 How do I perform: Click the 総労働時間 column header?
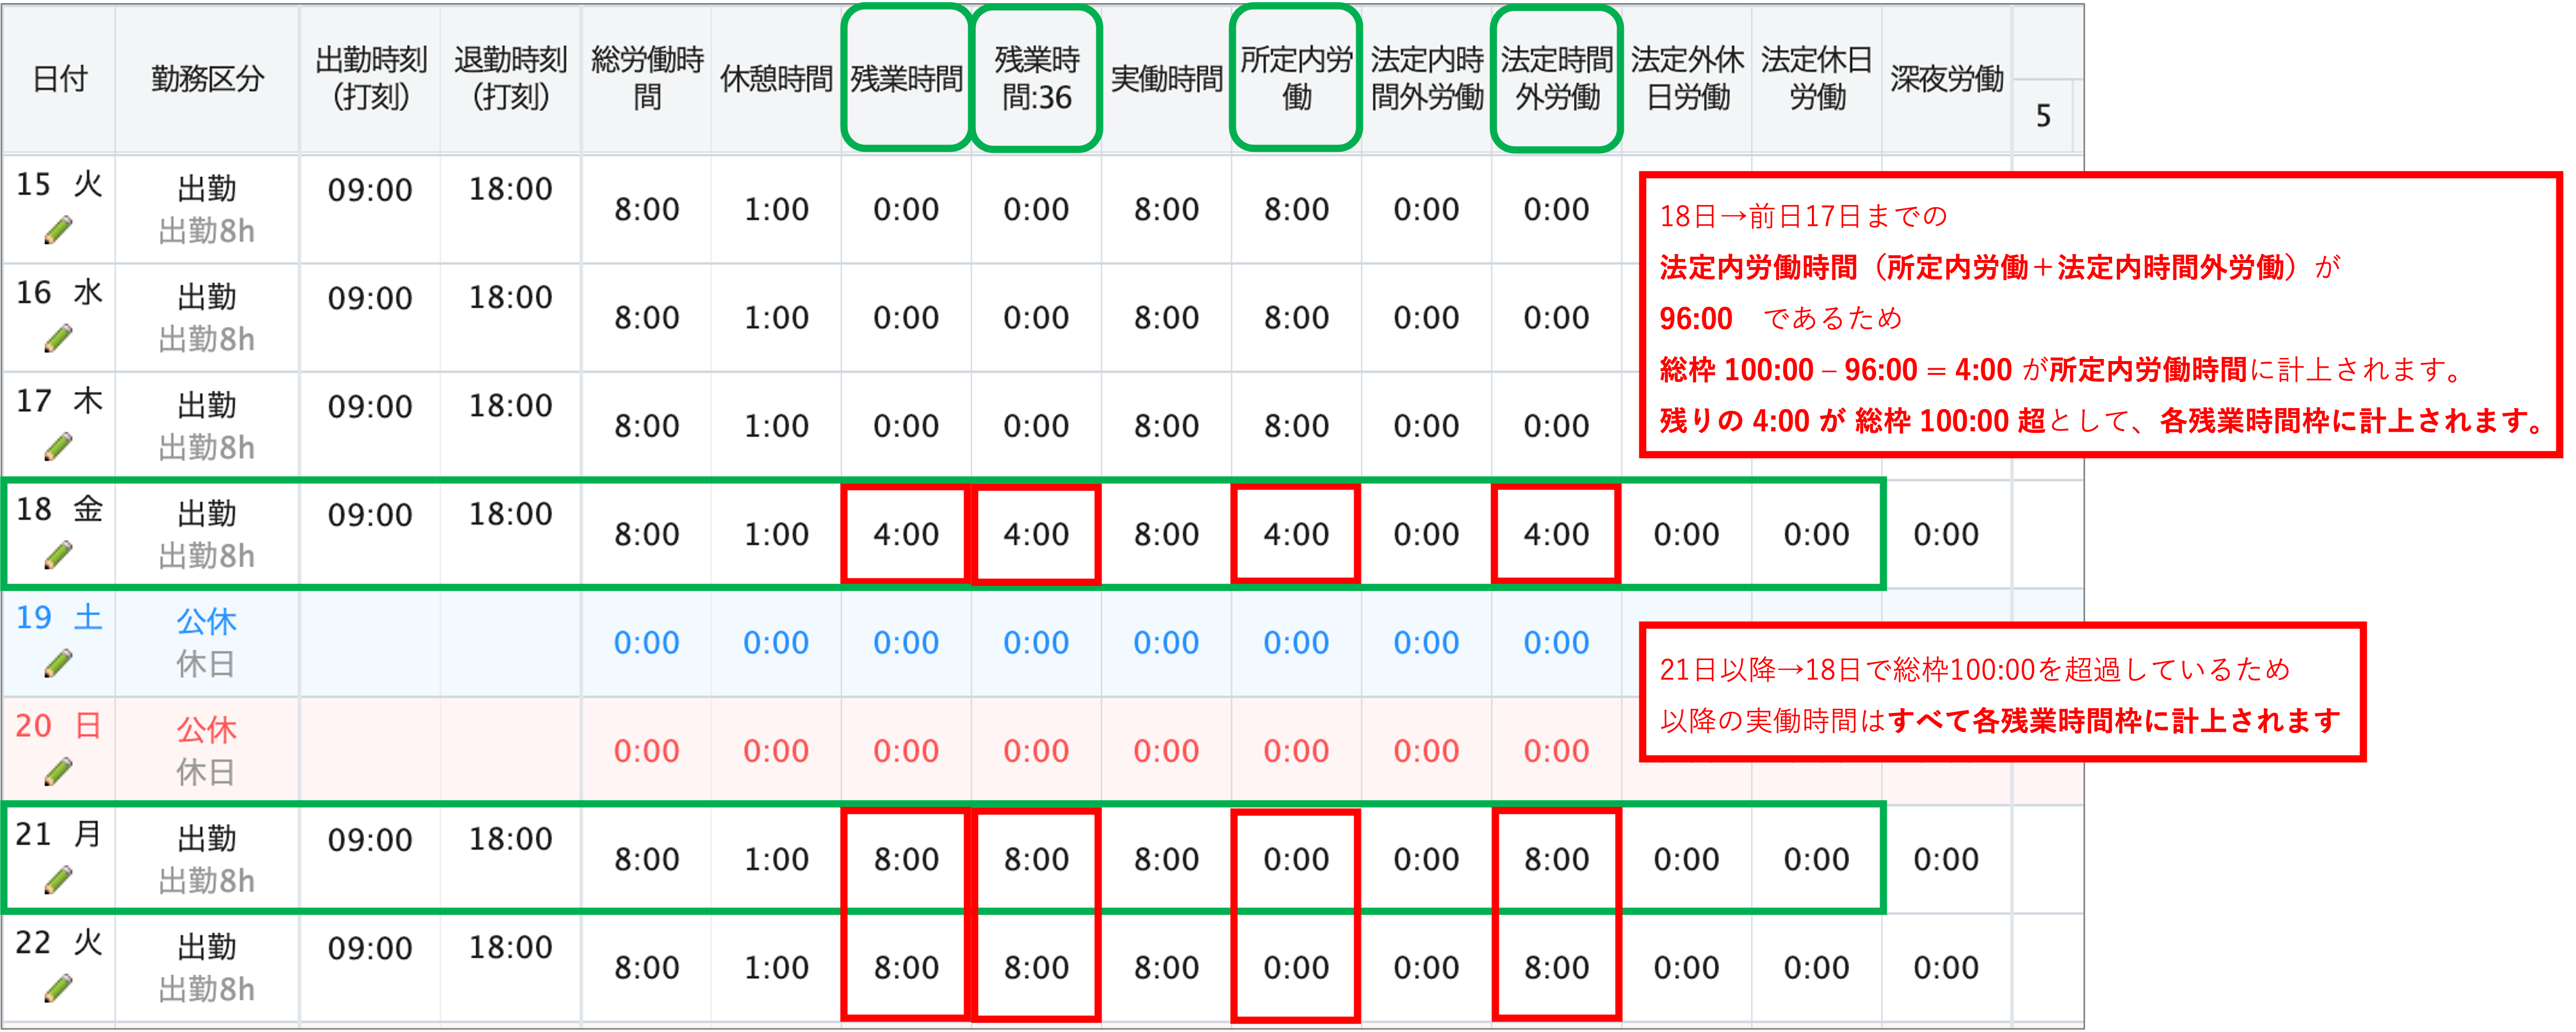click(647, 78)
